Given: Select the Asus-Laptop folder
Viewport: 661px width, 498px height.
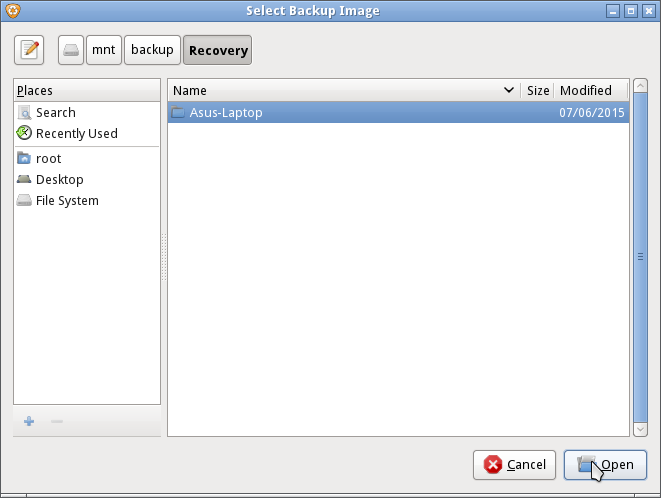Looking at the screenshot, I should [226, 113].
